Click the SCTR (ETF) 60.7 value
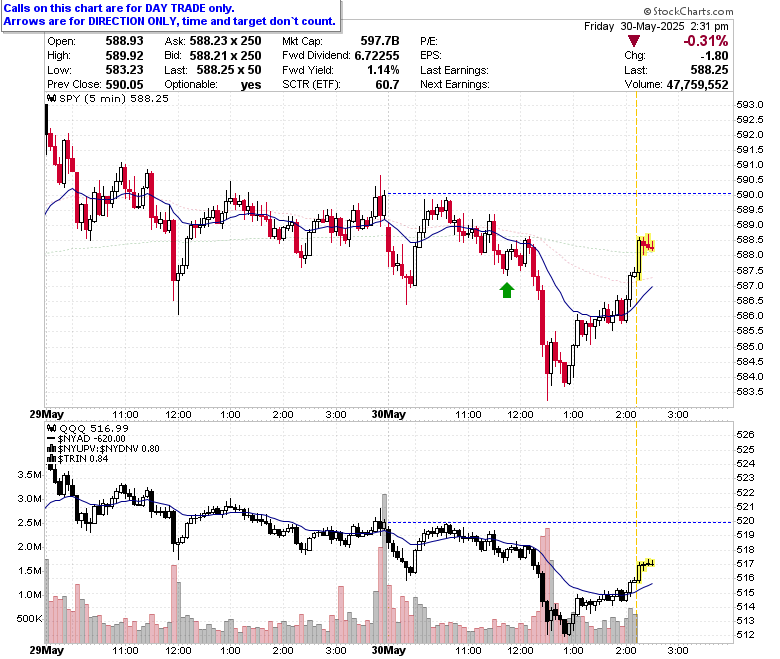Viewport: 780px width, 659px height. click(387, 85)
